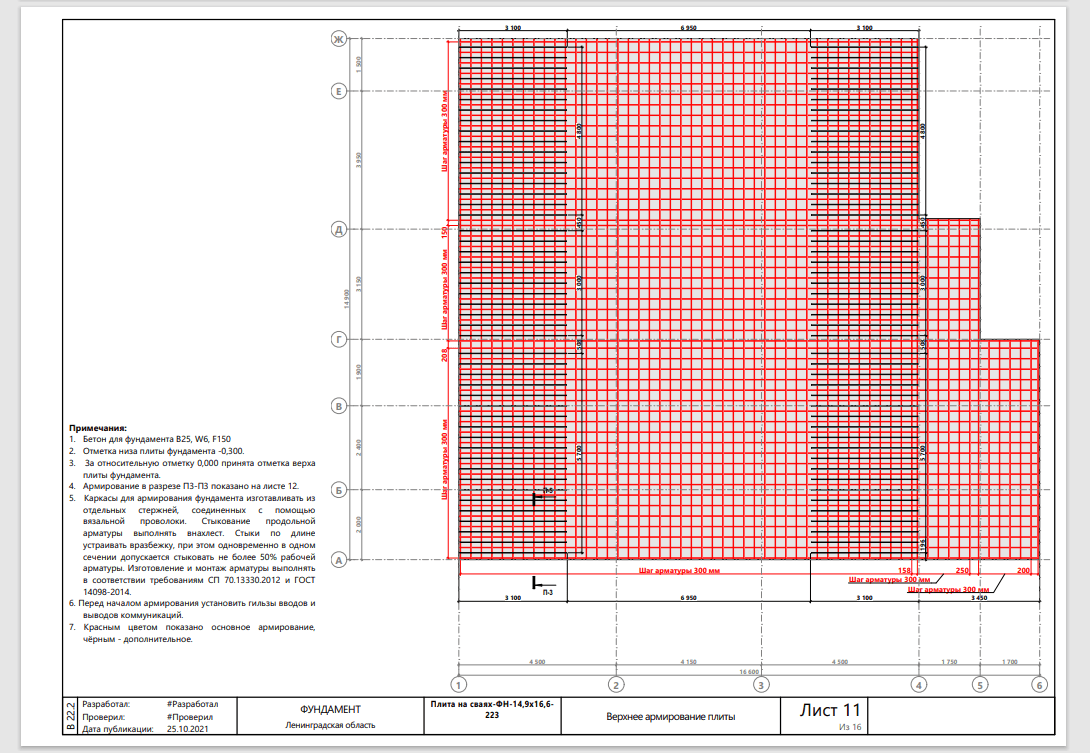Click the Примечания heading in the notes
Image resolution: width=1090 pixels, height=753 pixels.
(x=97, y=428)
